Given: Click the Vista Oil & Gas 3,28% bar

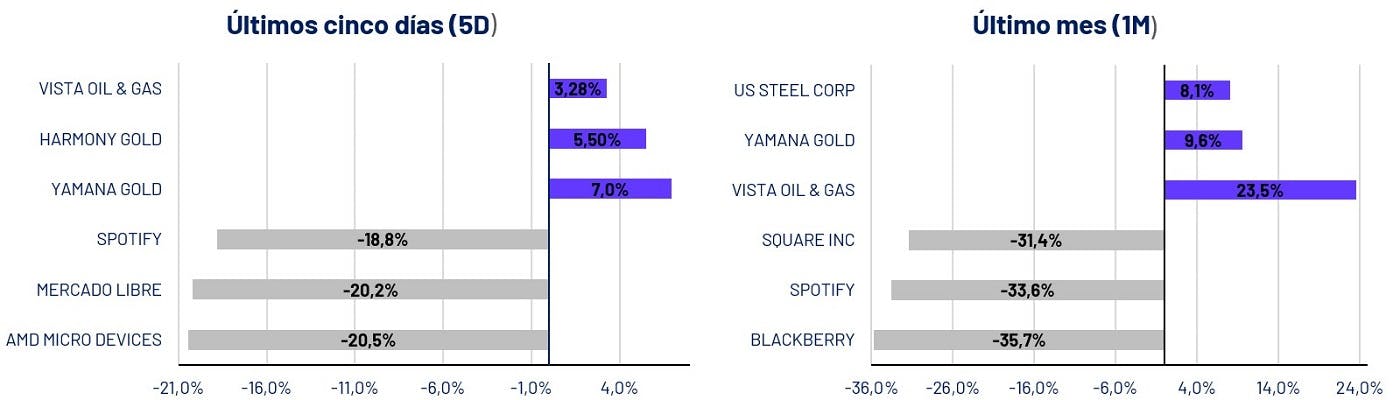Looking at the screenshot, I should coord(578,89).
